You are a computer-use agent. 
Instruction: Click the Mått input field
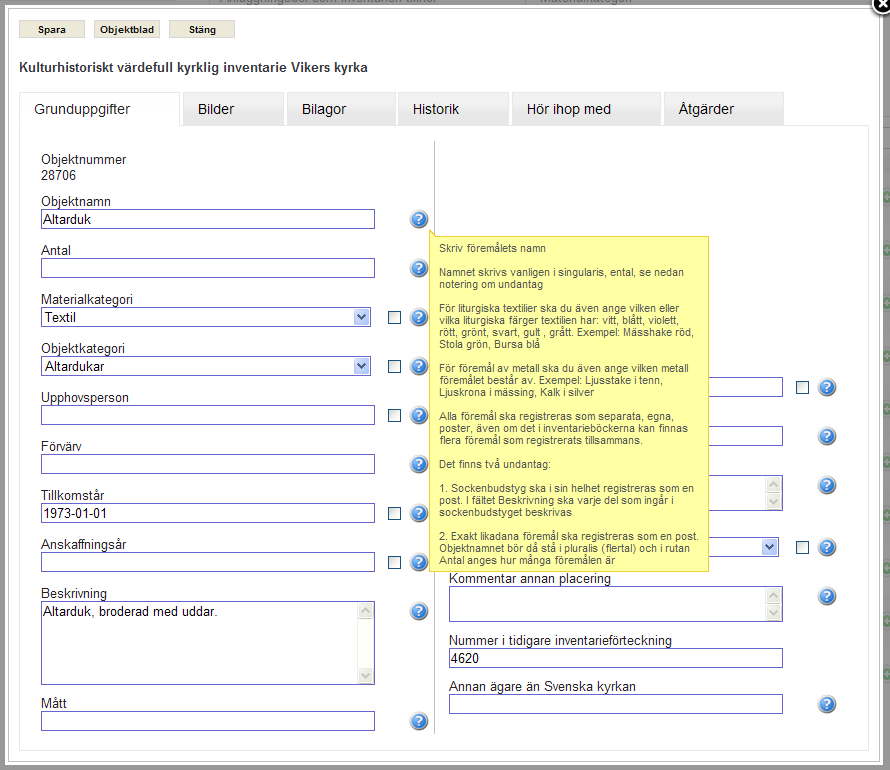pos(208,721)
